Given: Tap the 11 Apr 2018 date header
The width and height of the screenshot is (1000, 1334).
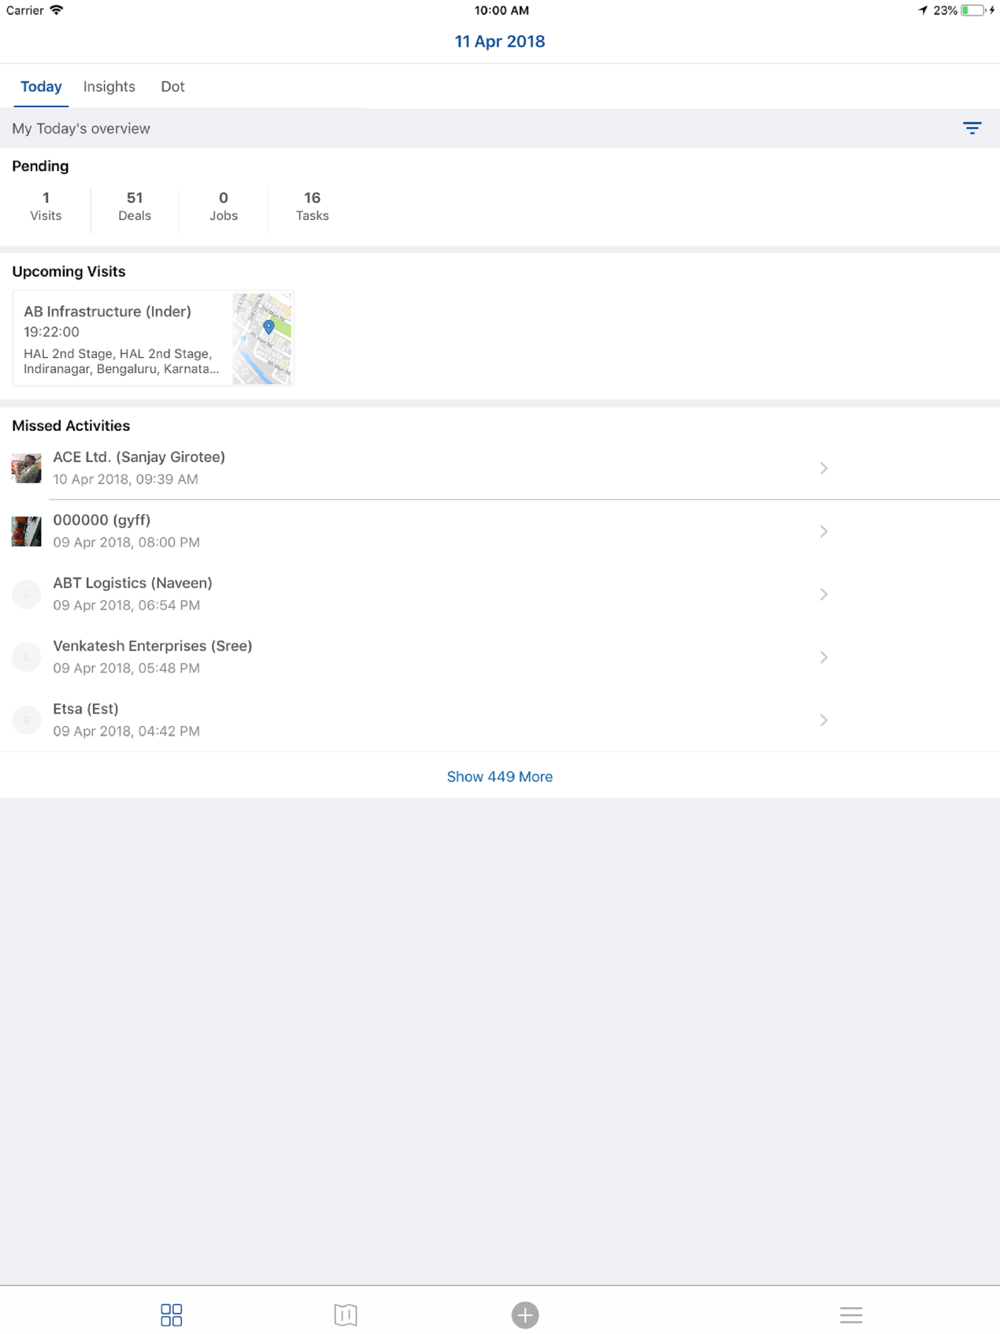Looking at the screenshot, I should pos(500,41).
